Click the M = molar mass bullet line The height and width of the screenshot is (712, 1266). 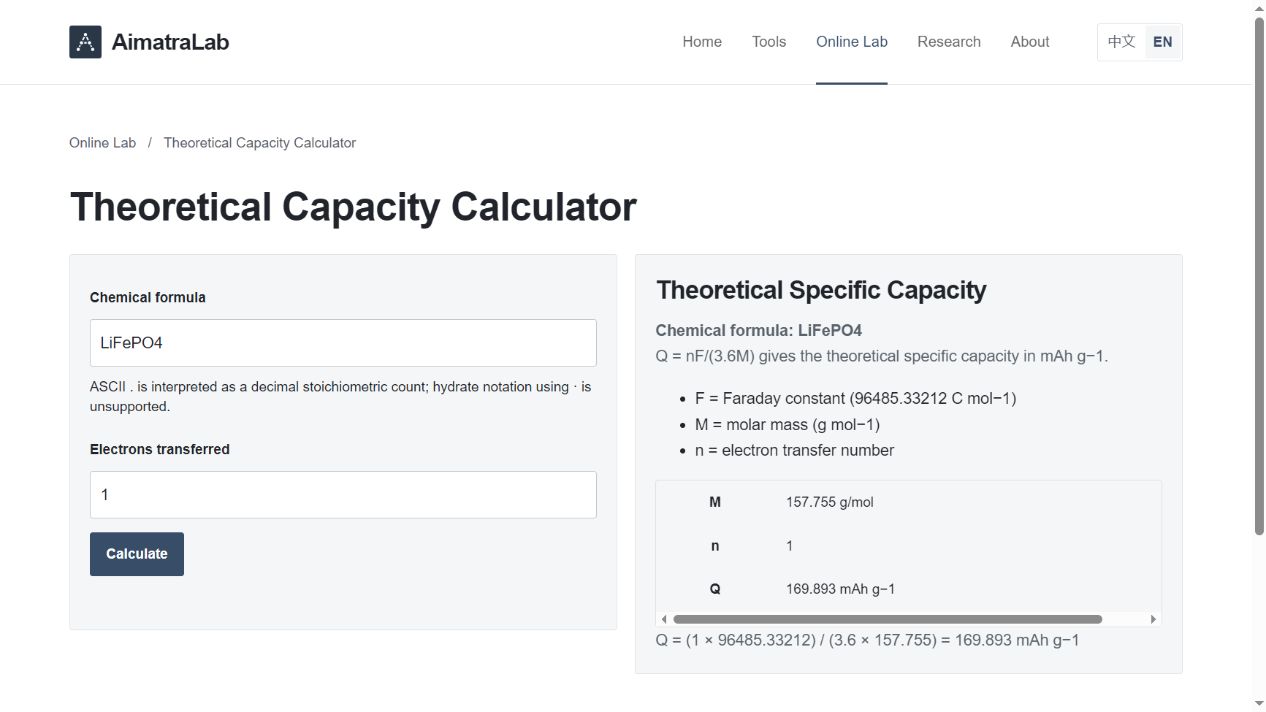[787, 424]
